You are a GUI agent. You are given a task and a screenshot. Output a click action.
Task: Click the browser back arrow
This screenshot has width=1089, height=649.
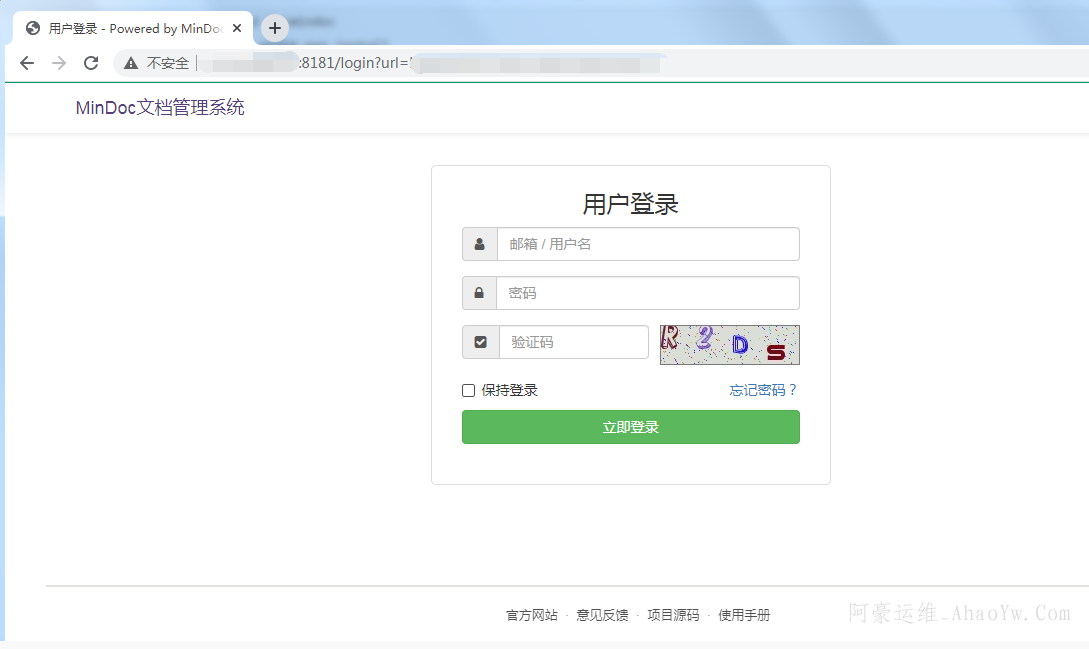tap(27, 63)
